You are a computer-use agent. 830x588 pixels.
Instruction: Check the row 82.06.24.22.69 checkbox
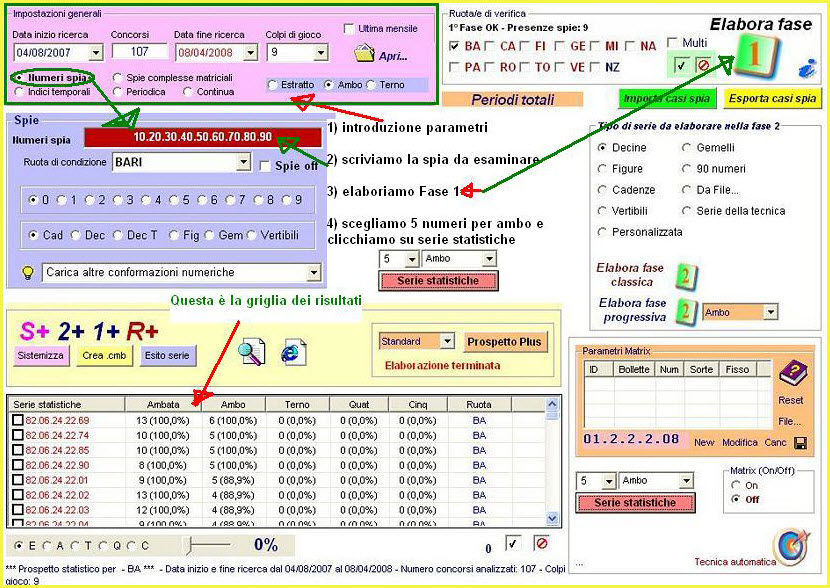(17, 420)
